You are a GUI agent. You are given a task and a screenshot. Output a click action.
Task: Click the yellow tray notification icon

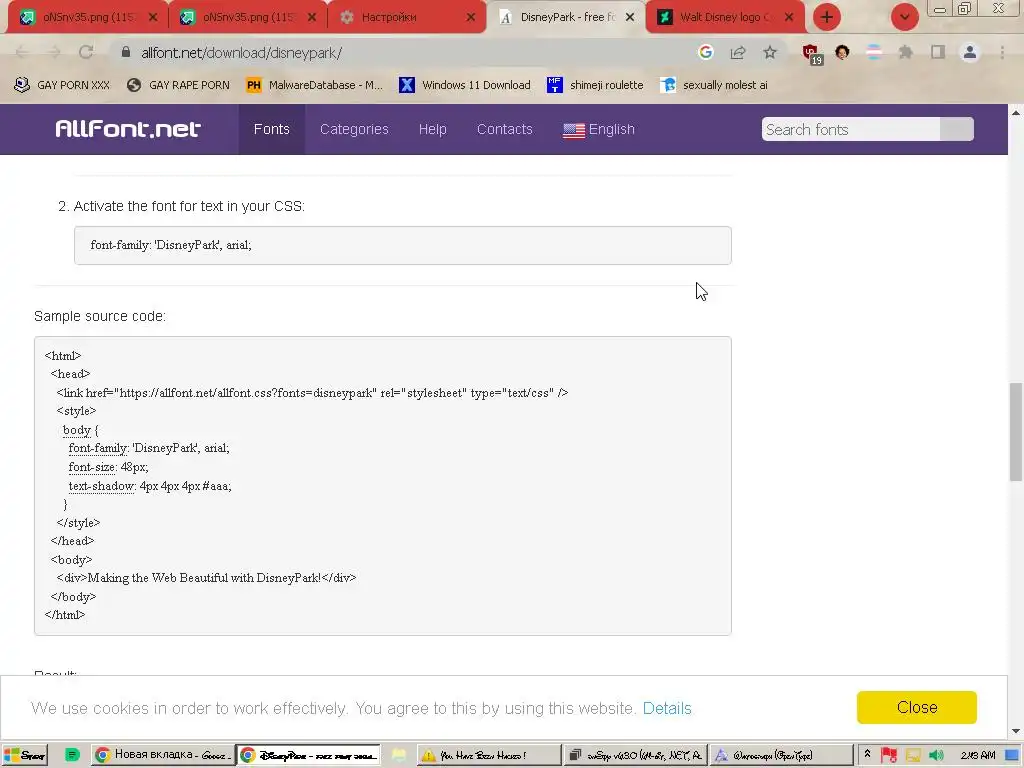pyautogui.click(x=912, y=756)
